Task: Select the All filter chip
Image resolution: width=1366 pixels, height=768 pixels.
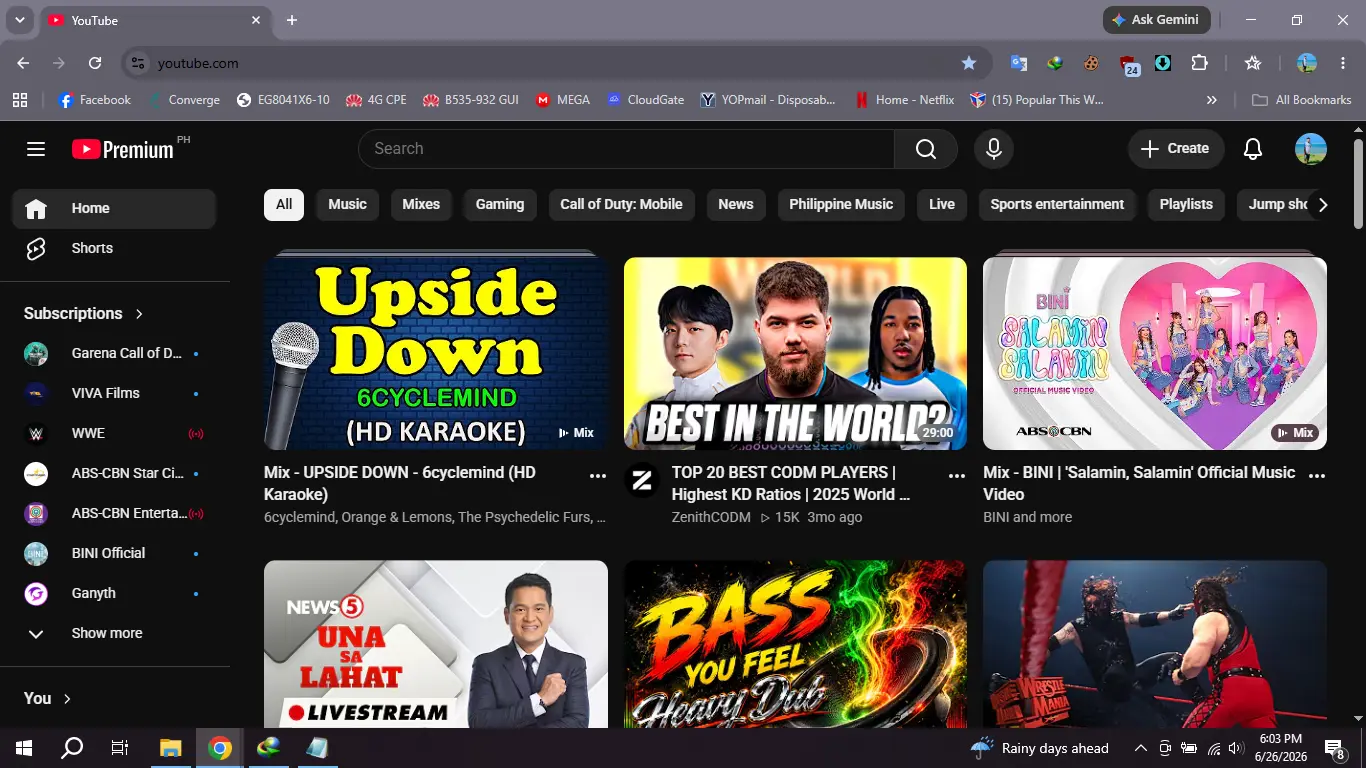Action: coord(284,204)
